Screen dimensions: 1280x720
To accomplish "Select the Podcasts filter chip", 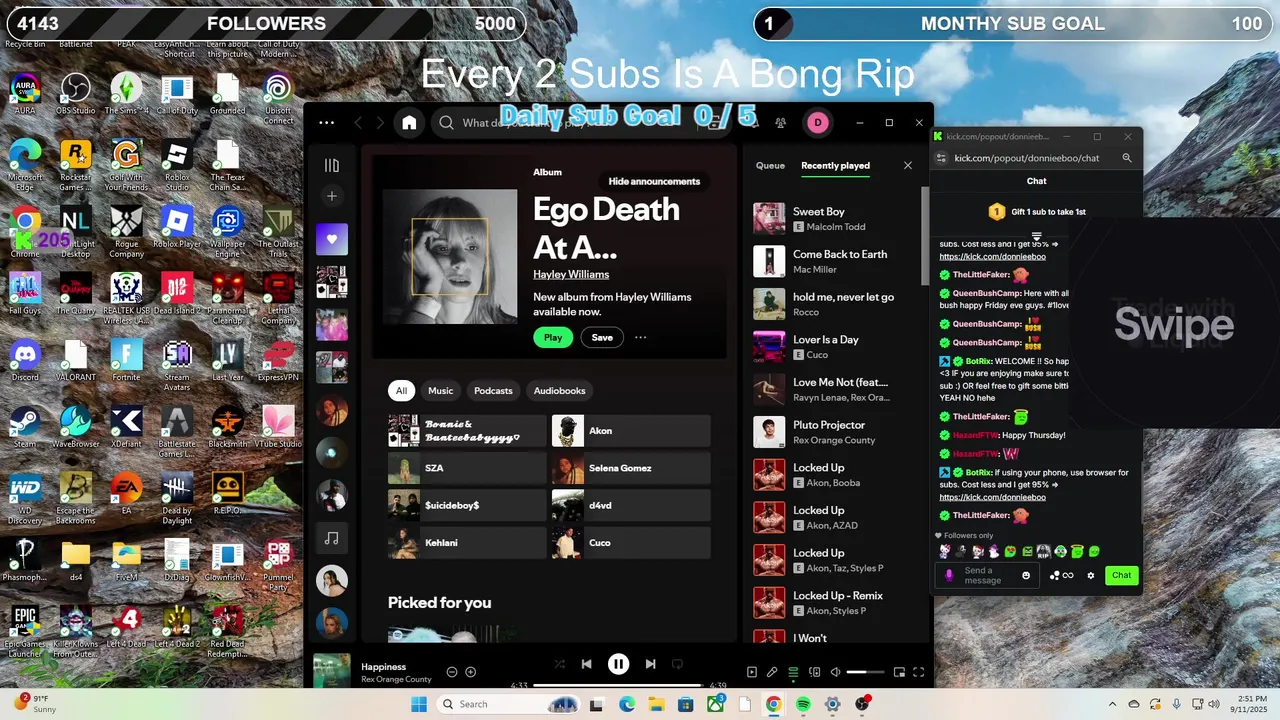I will (493, 391).
